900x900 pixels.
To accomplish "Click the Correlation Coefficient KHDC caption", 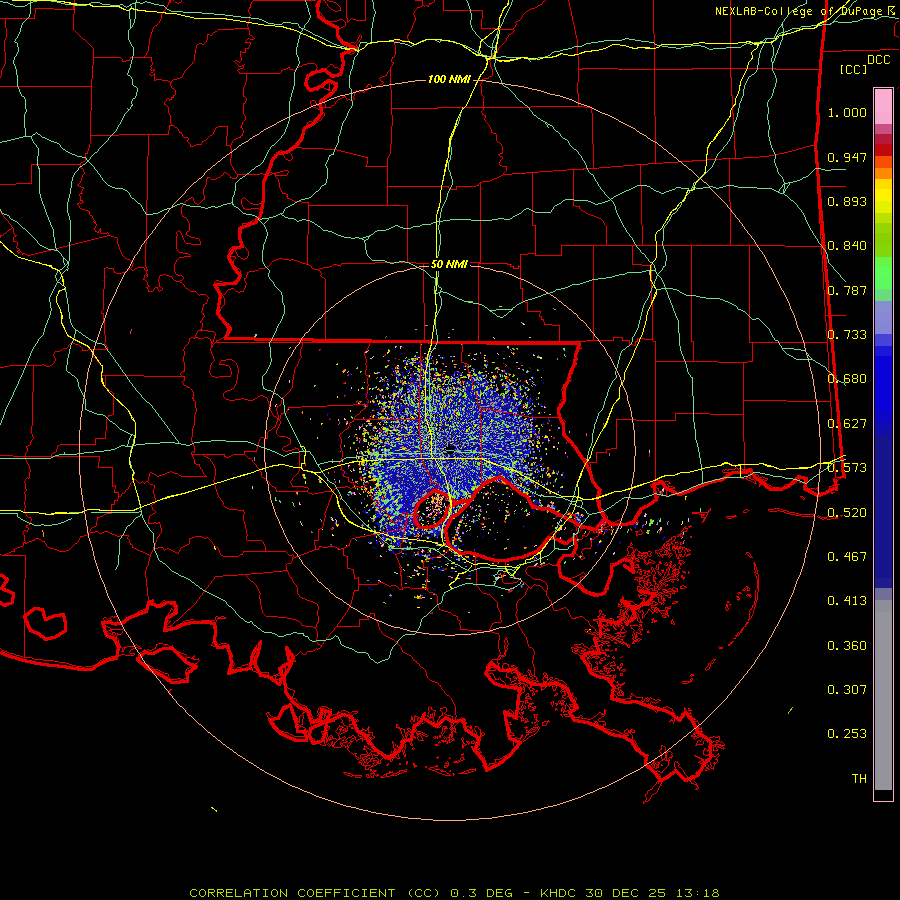I will pos(454,893).
